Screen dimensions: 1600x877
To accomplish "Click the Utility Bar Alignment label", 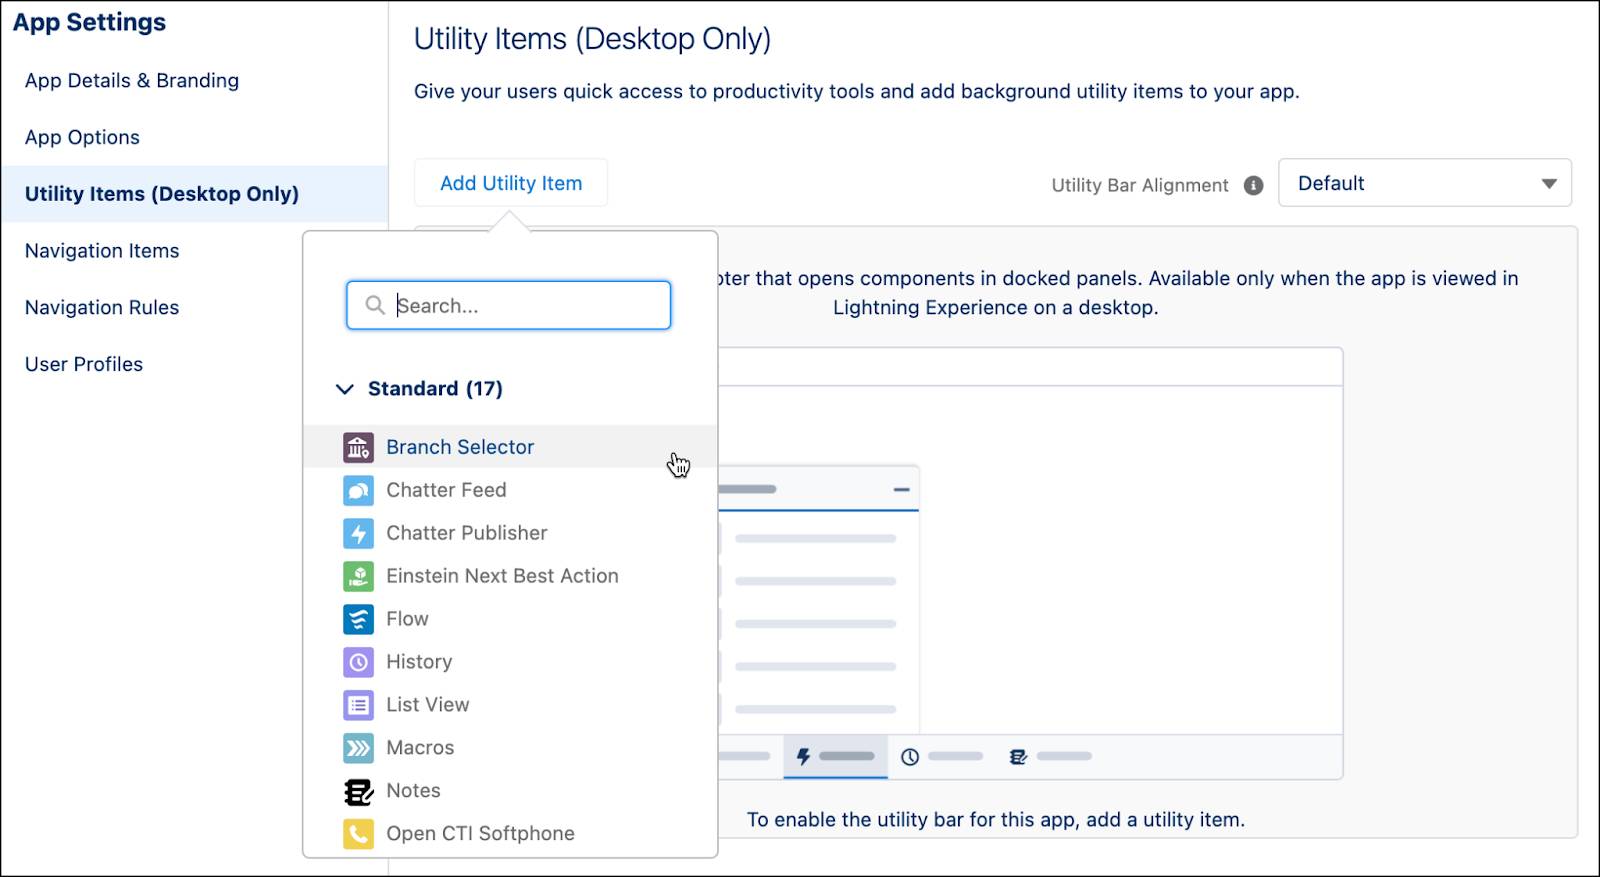I will (1140, 185).
